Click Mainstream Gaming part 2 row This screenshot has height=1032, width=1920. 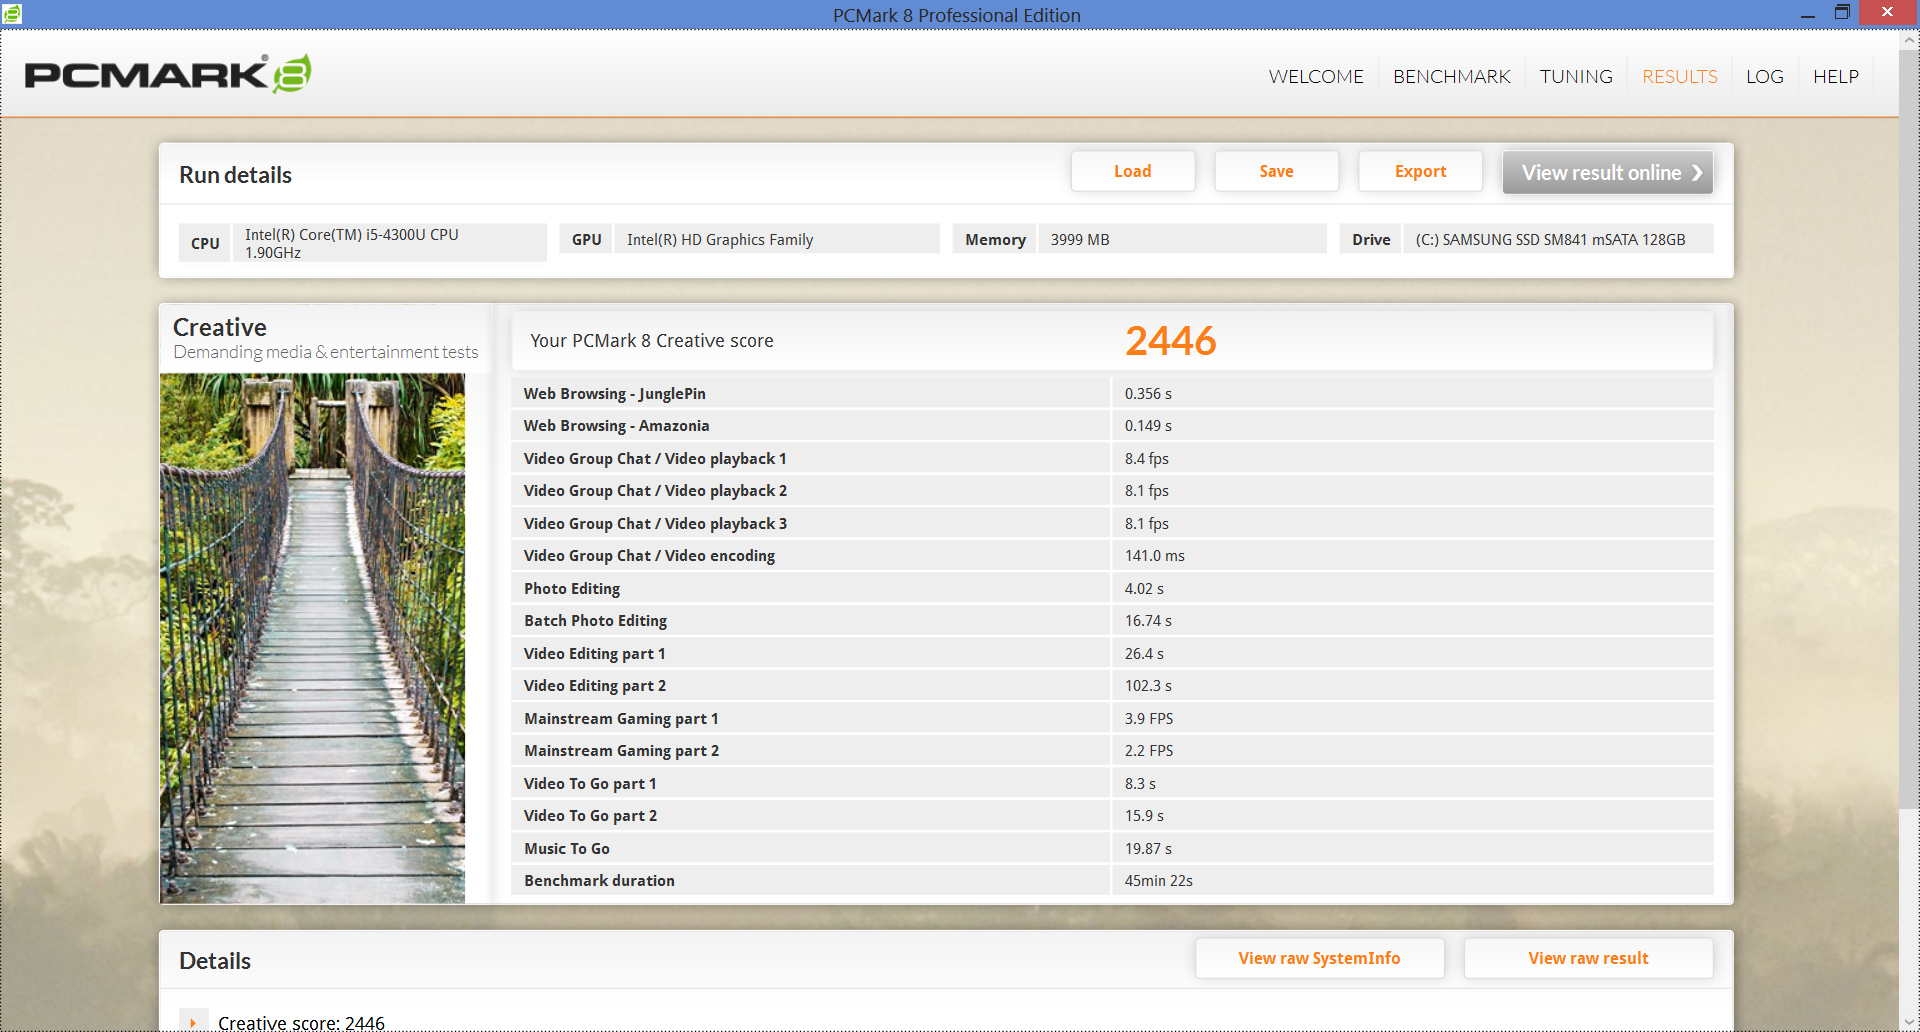click(1112, 751)
